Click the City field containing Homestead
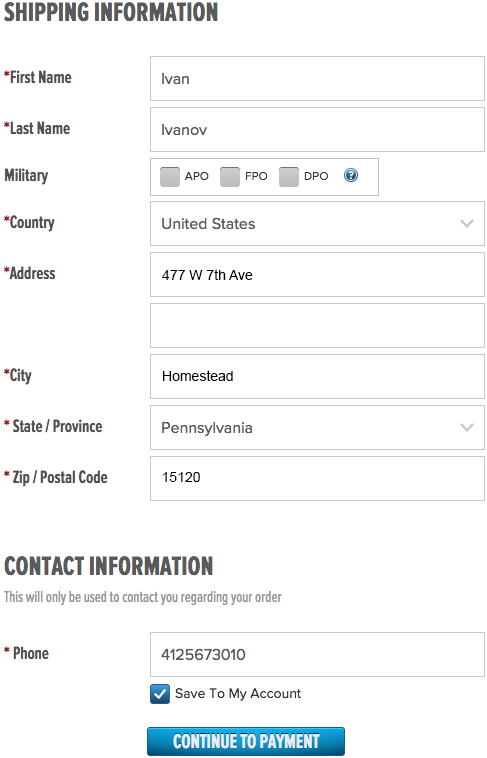This screenshot has height=758, width=487. [x=317, y=377]
